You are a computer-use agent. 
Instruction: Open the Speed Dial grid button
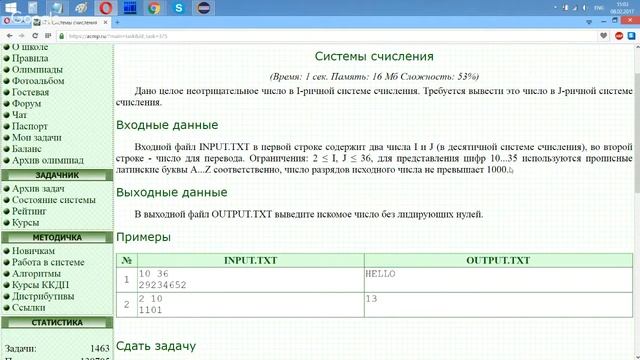point(48,36)
